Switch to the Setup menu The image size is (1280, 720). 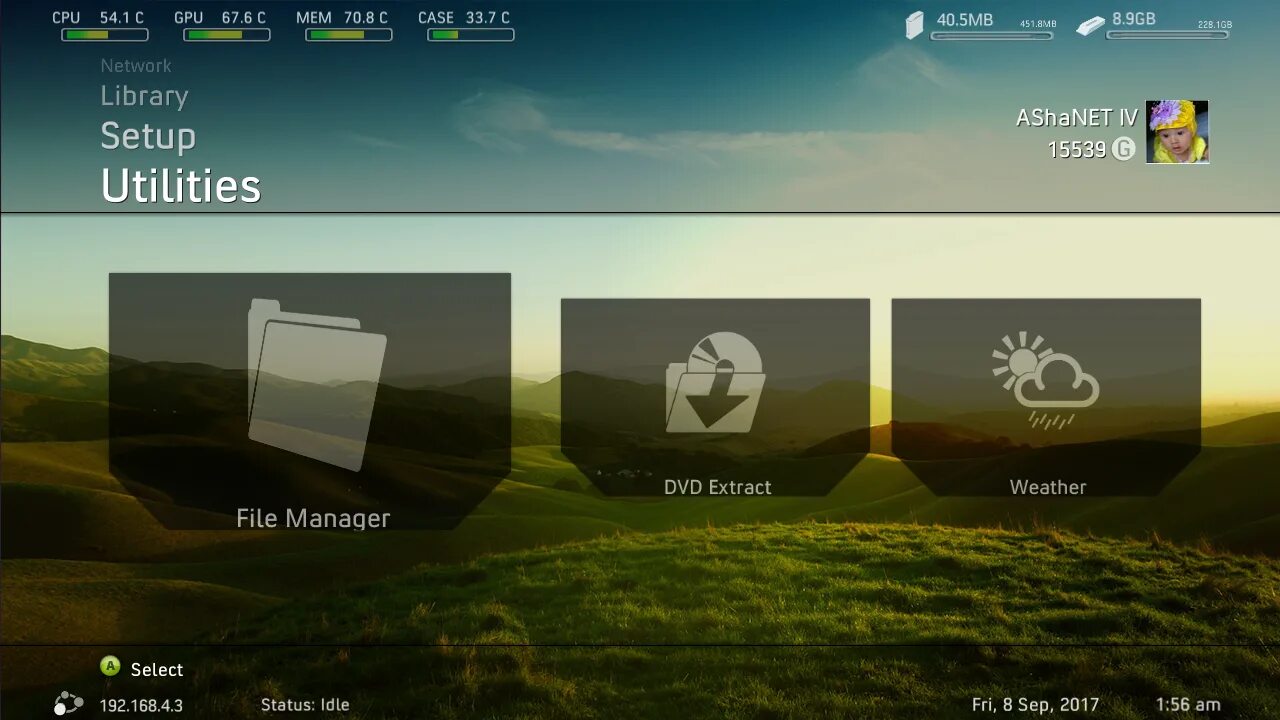tap(148, 136)
